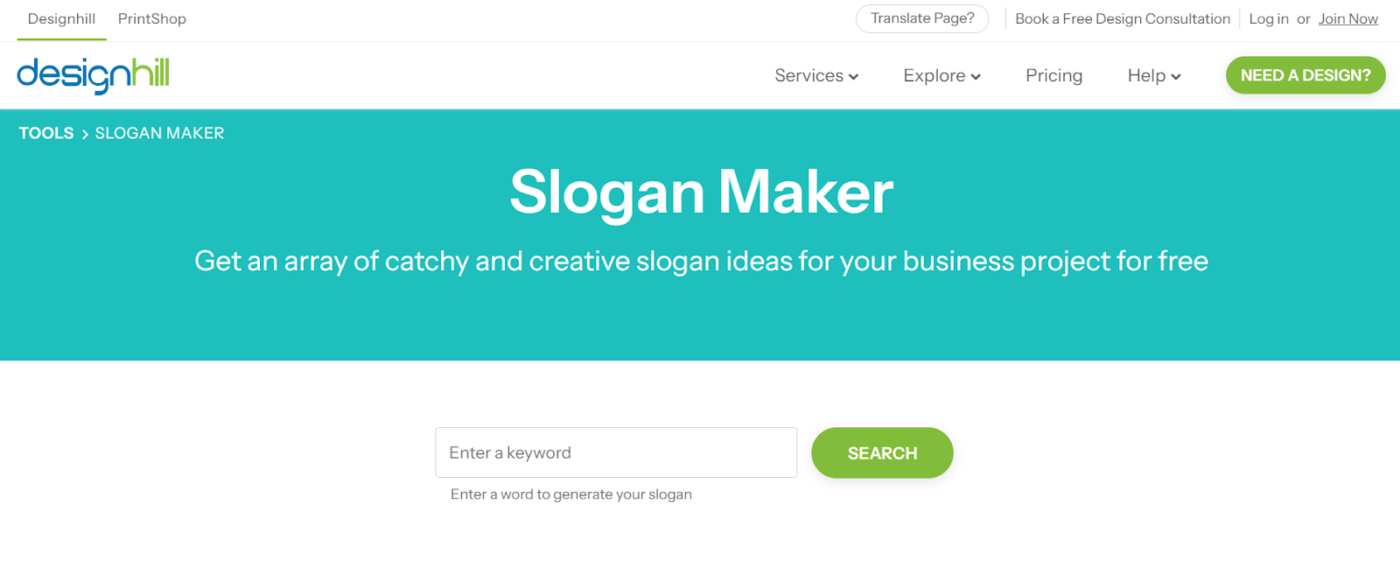Focus the Enter a keyword field
The height and width of the screenshot is (568, 1400).
(616, 452)
